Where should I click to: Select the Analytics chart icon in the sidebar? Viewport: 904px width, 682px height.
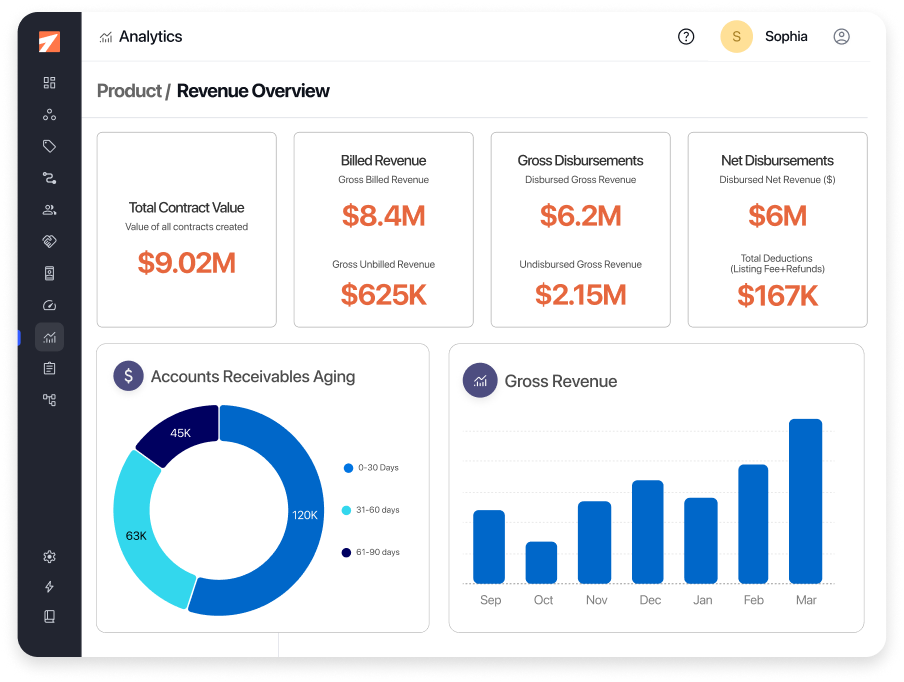click(x=49, y=337)
